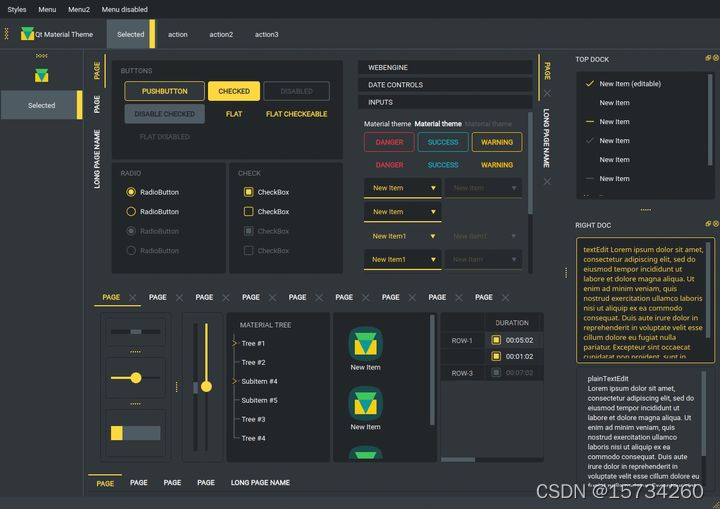The width and height of the screenshot is (720, 509).
Task: Open the bottom boxed New Item1 combo box
Action: [x=402, y=260]
